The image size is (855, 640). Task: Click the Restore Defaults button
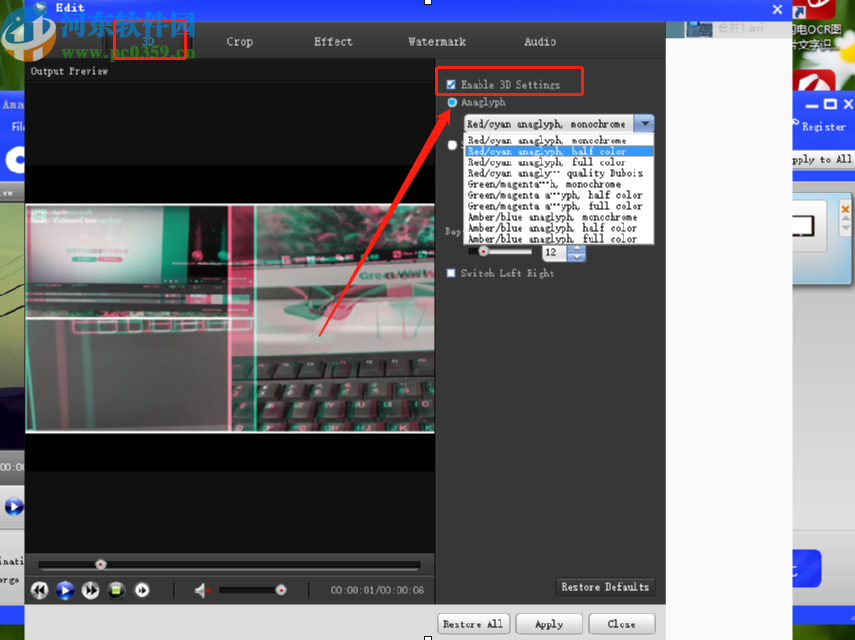[x=605, y=587]
